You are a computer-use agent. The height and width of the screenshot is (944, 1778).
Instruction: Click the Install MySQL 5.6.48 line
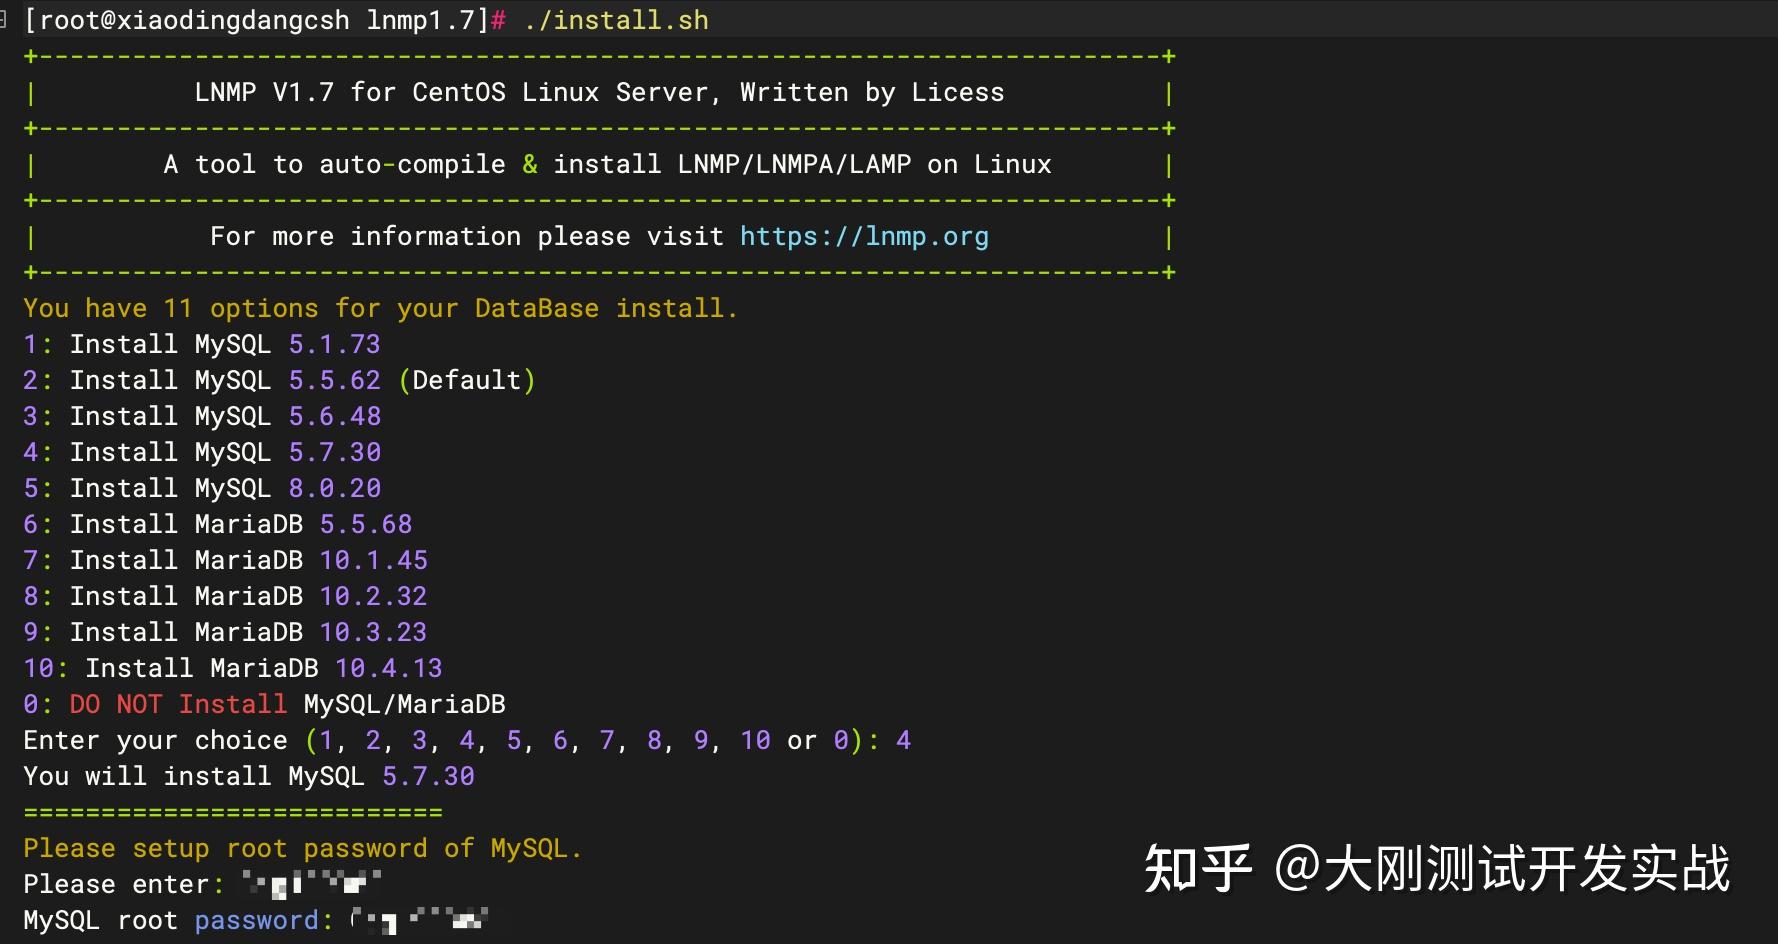(202, 417)
